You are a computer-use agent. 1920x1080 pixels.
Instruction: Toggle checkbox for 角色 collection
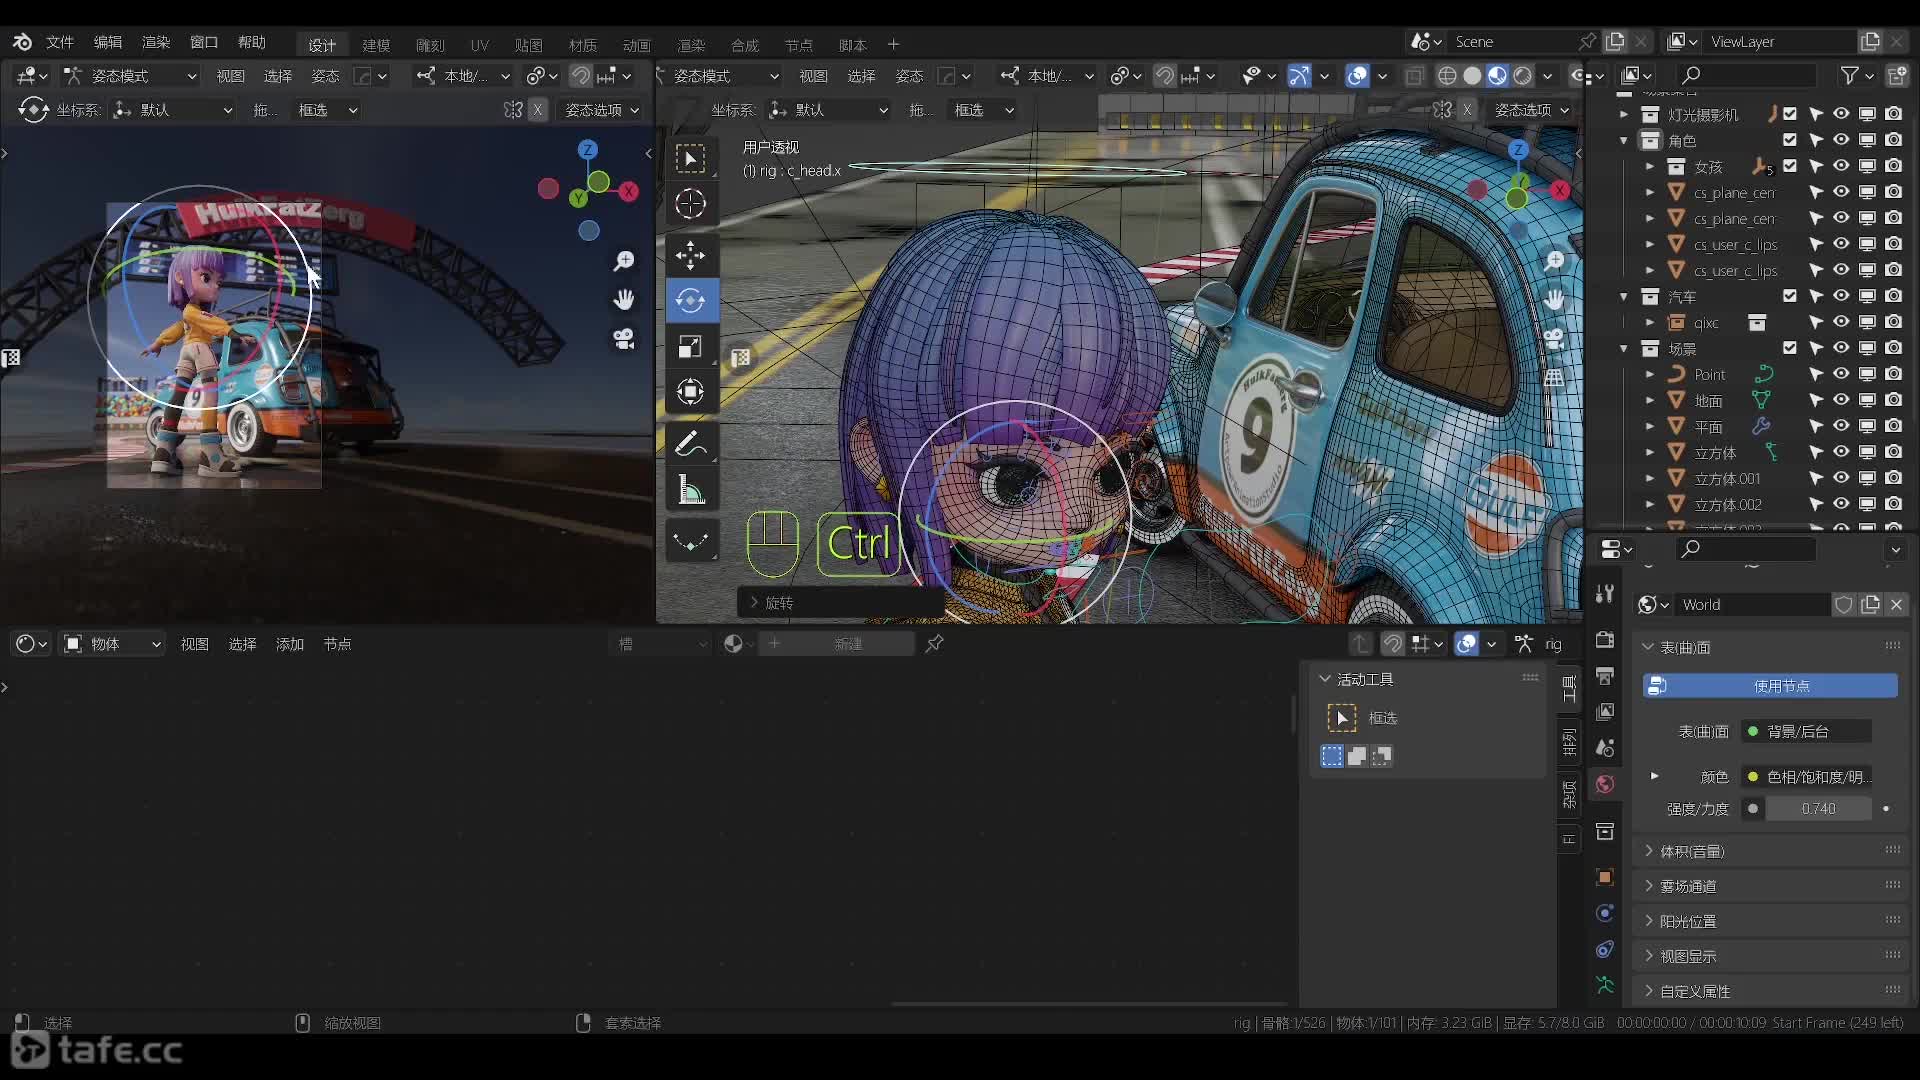pos(1789,140)
